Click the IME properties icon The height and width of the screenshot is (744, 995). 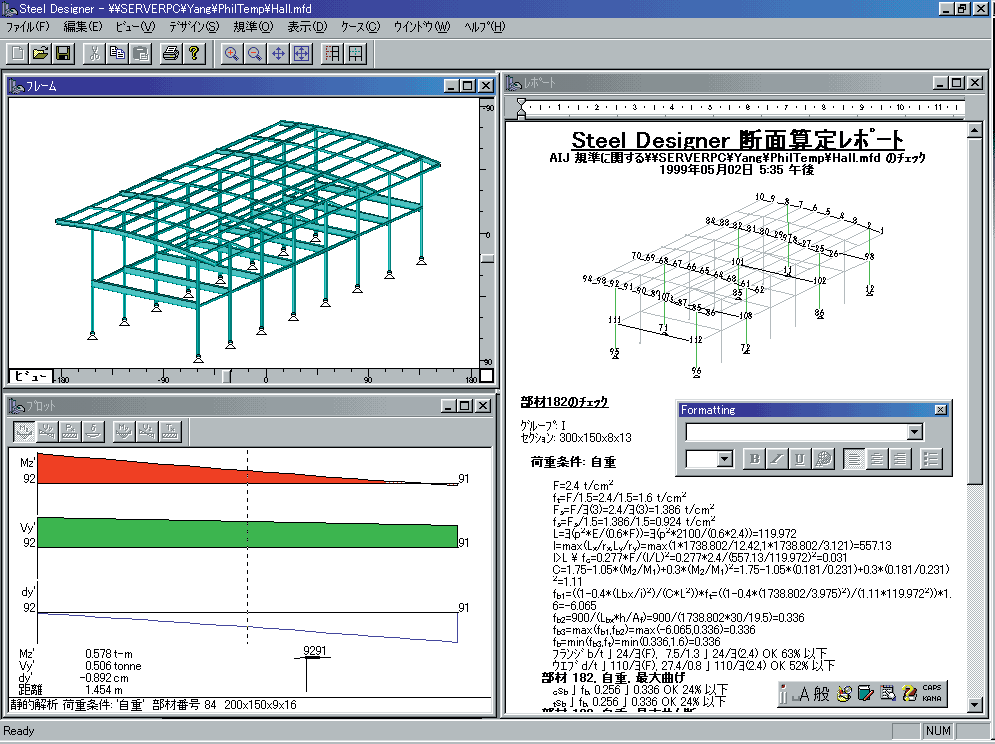pos(888,693)
